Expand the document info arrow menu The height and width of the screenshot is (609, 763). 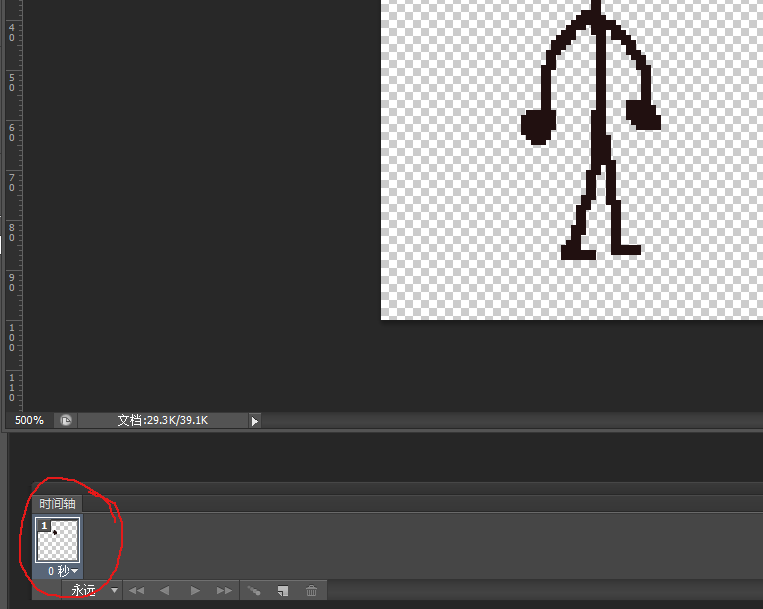tap(254, 421)
